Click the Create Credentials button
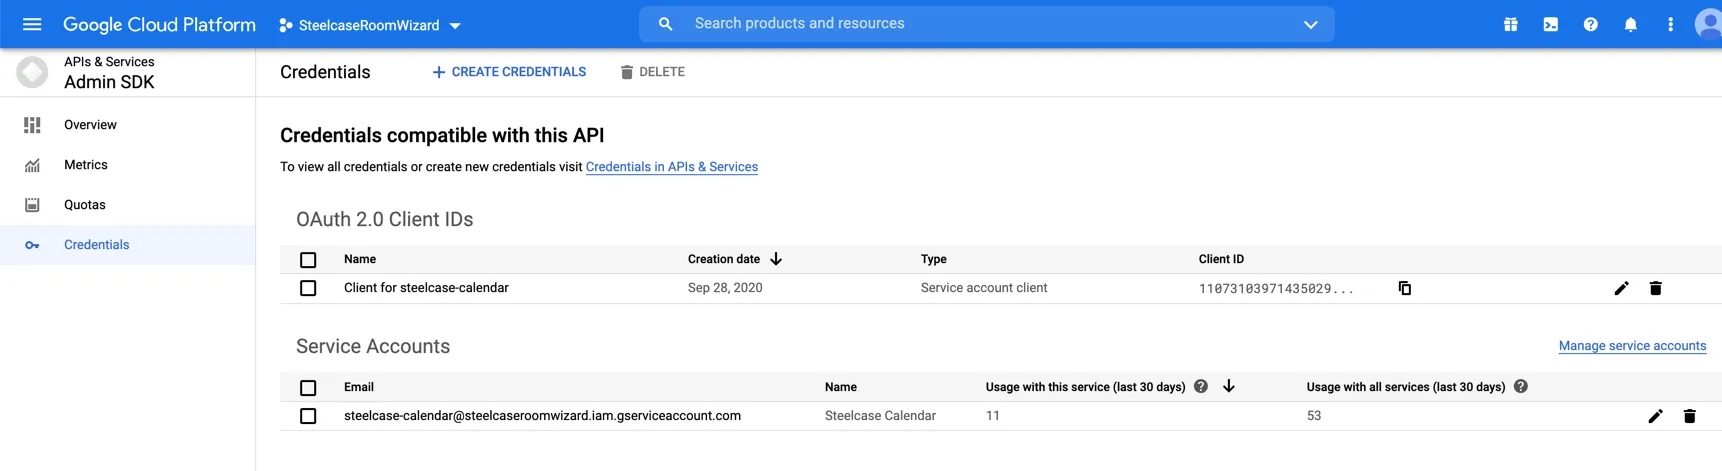 point(509,72)
